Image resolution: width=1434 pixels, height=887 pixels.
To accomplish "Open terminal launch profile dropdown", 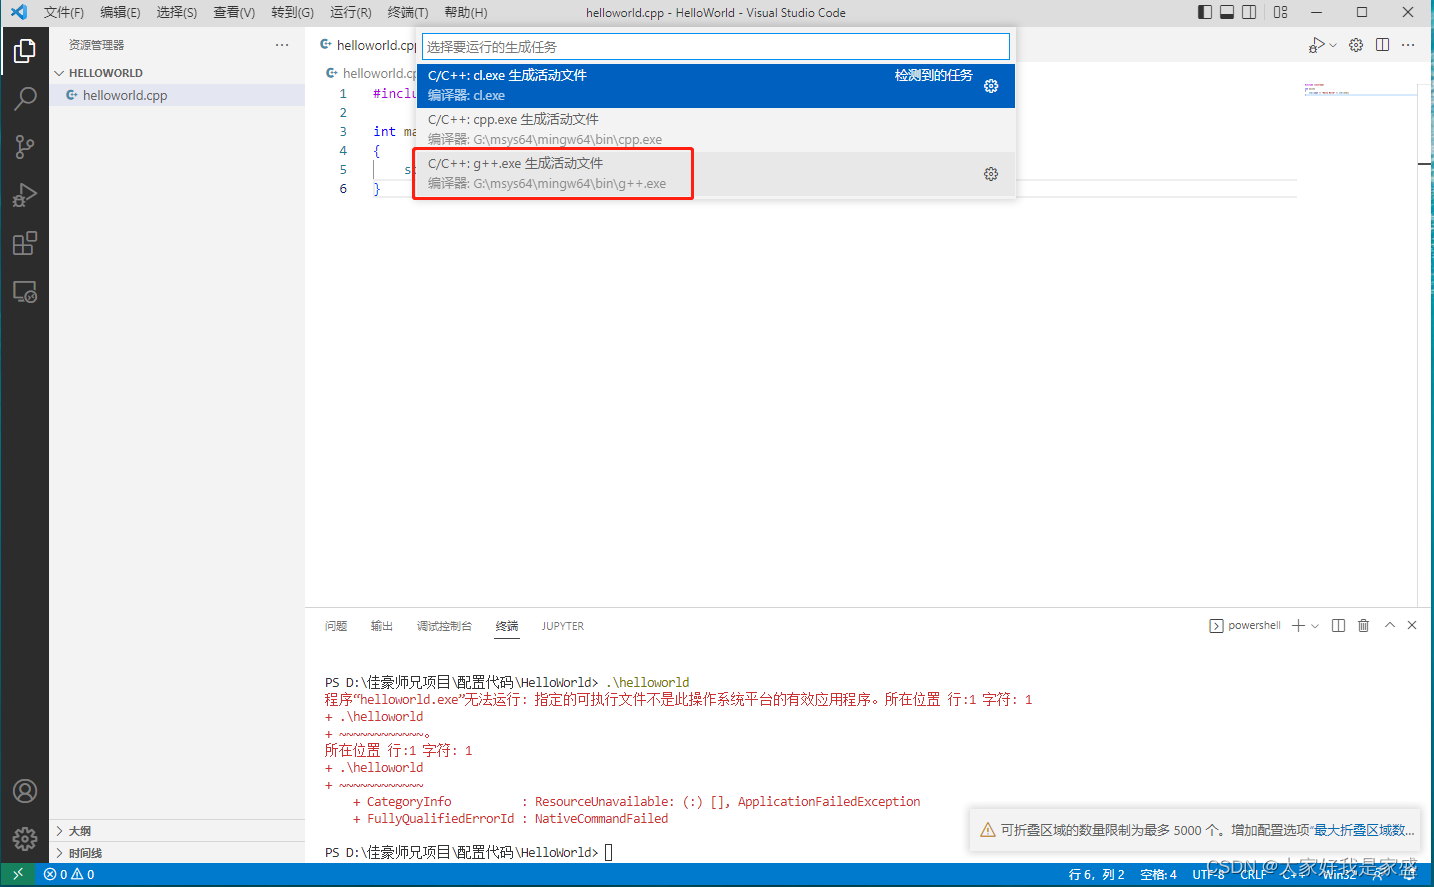I will (x=1315, y=626).
